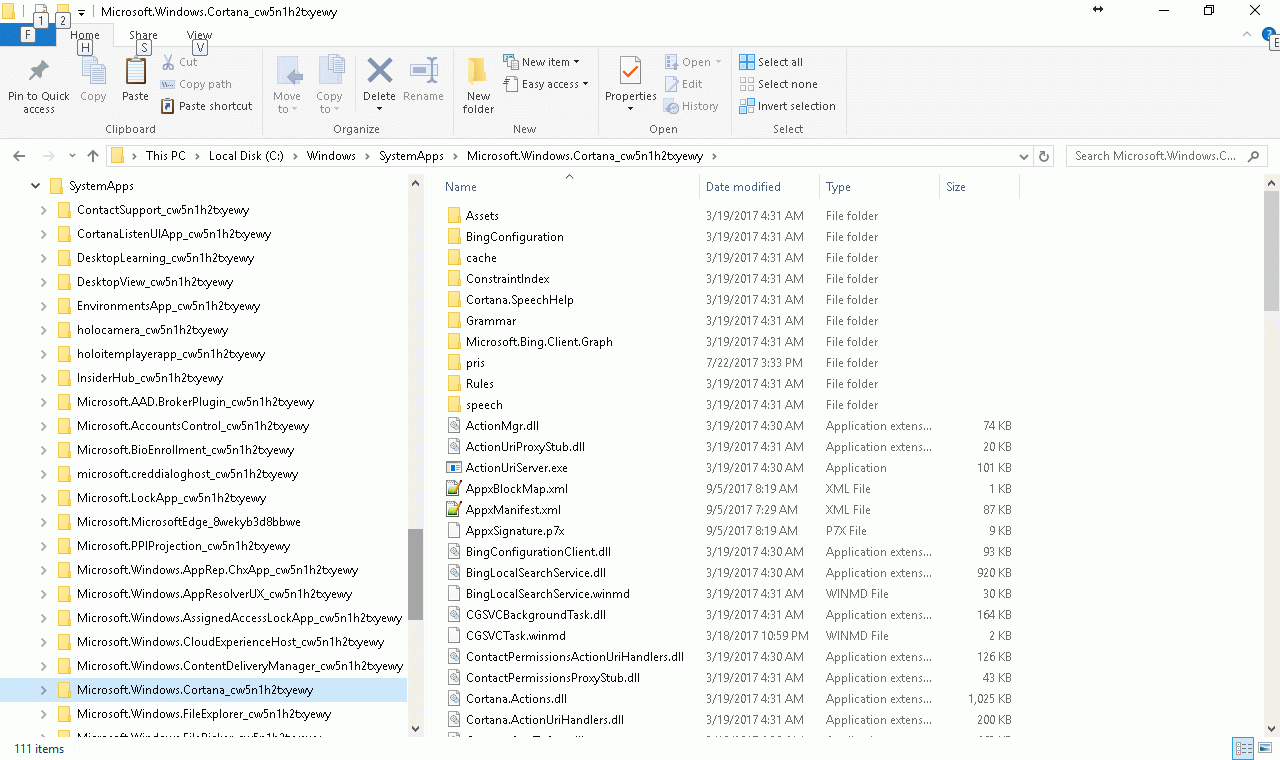Collapse the SystemApps tree node
The width and height of the screenshot is (1280, 760).
click(x=35, y=186)
